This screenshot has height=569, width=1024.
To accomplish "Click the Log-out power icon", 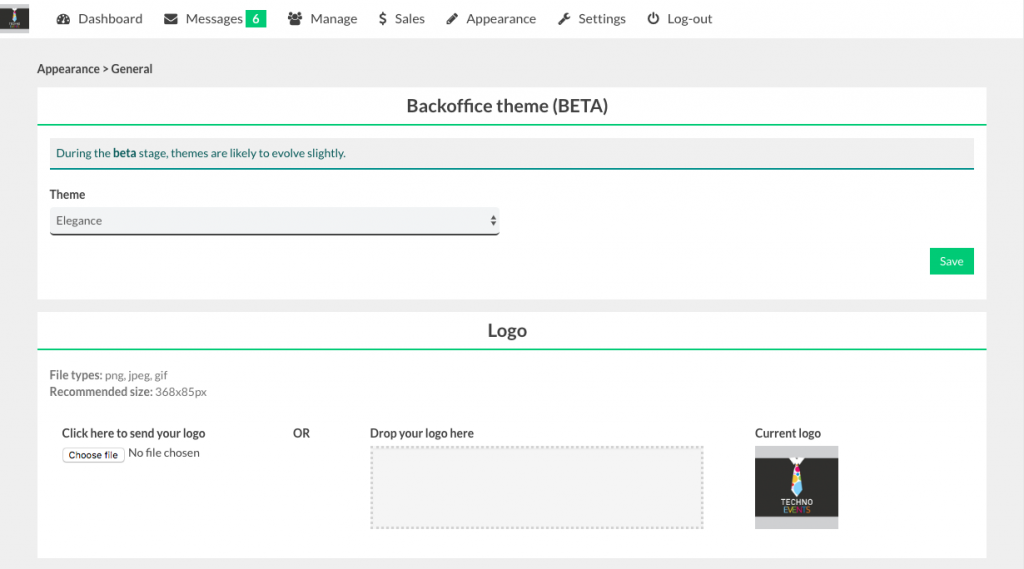I will pos(653,19).
